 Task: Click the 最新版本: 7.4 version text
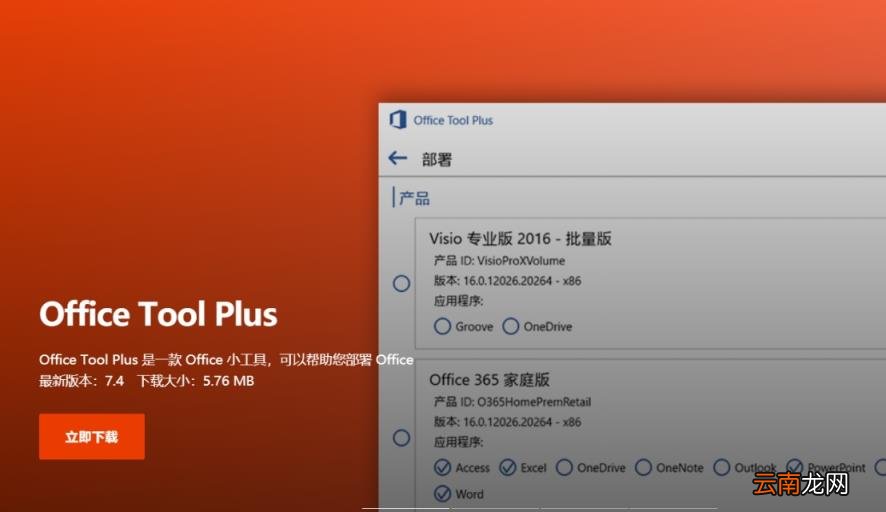[x=81, y=381]
